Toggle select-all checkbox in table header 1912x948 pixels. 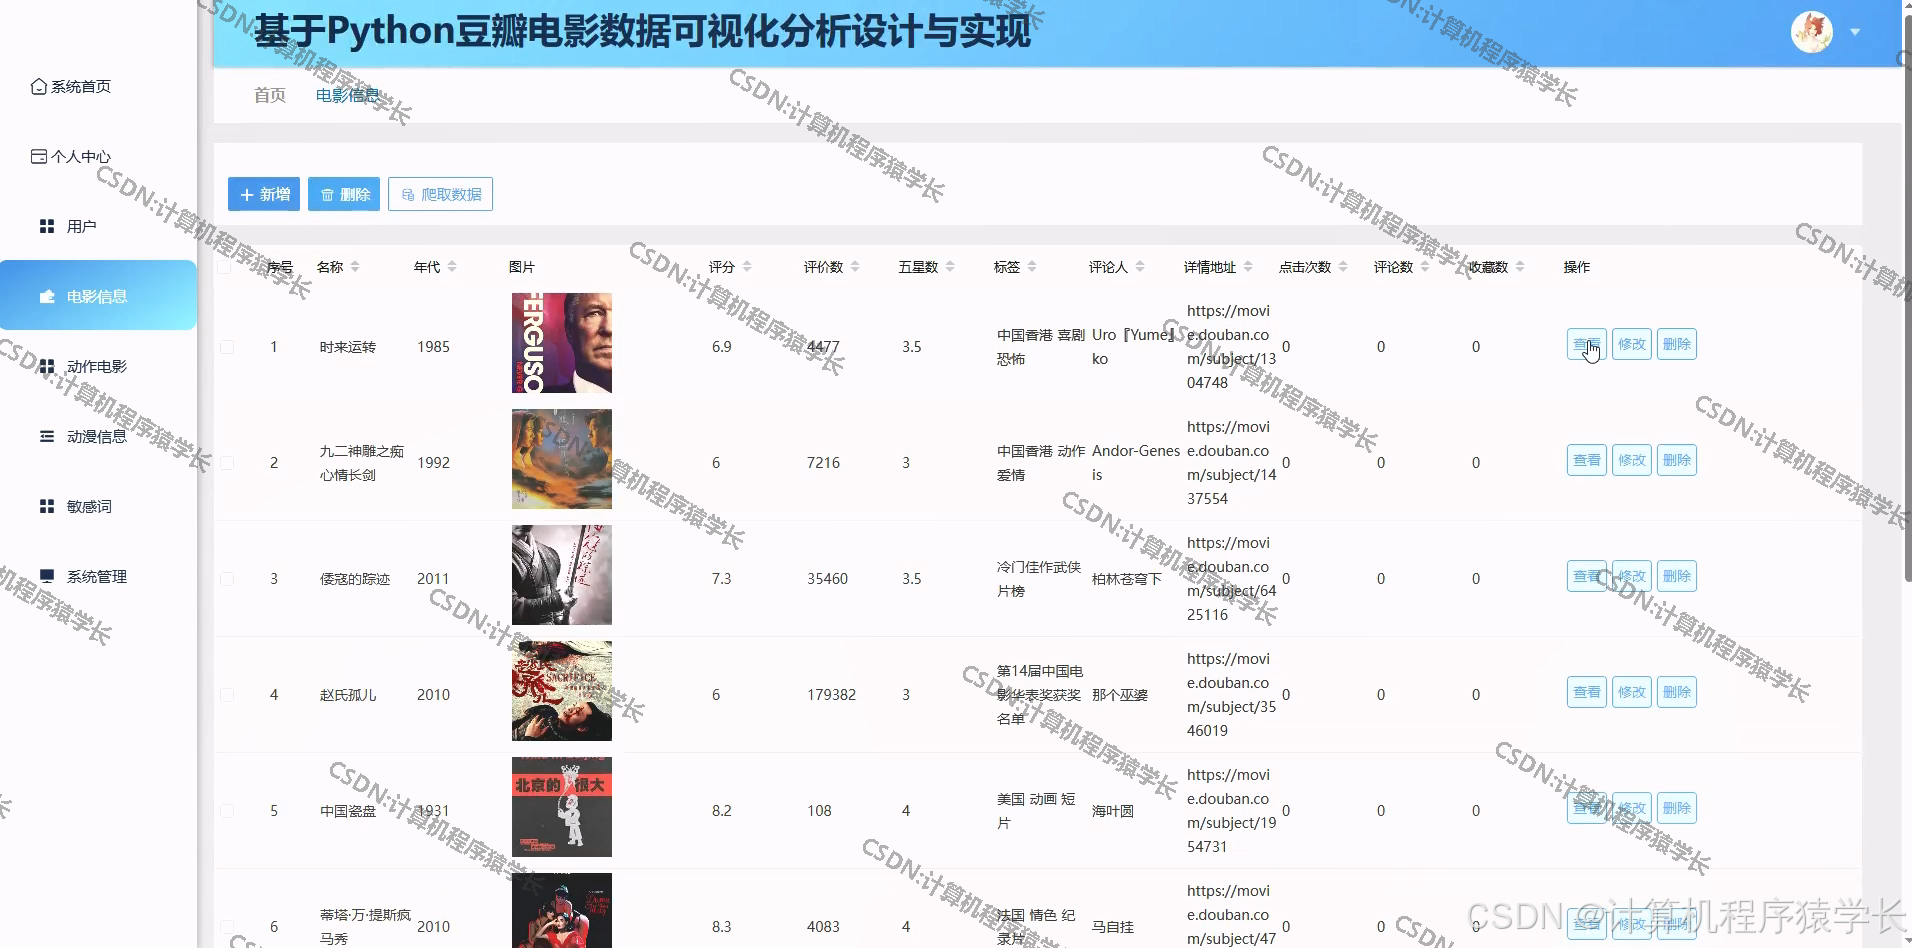tap(225, 267)
